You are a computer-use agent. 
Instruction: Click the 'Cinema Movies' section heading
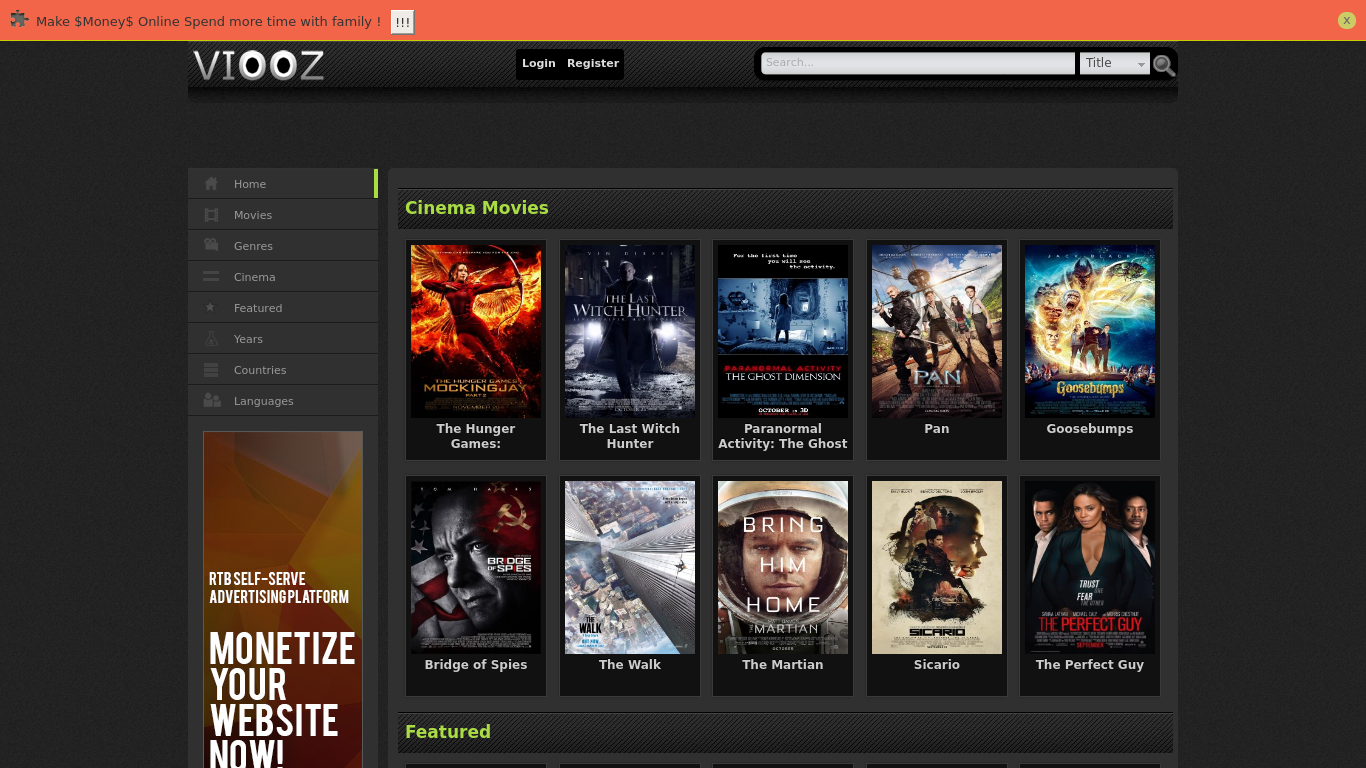coord(477,208)
